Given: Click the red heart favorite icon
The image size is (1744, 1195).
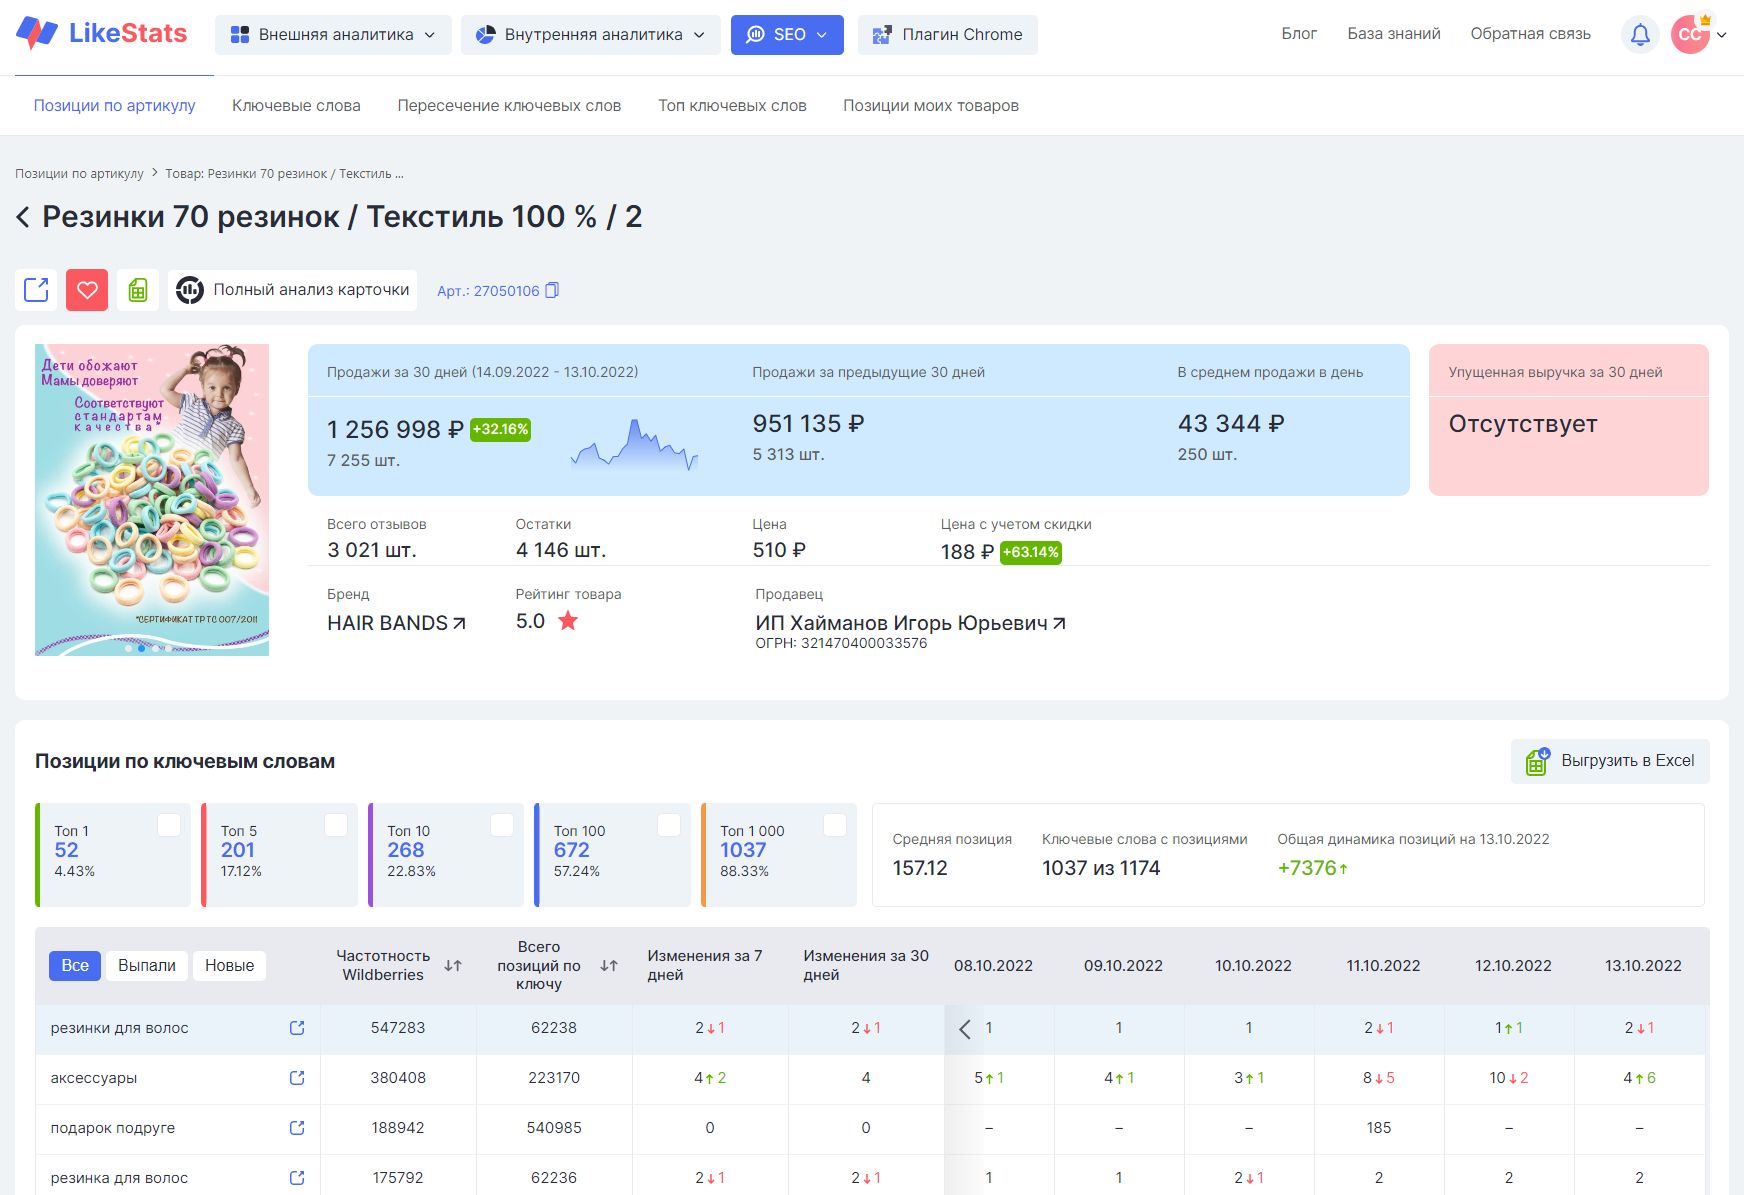Looking at the screenshot, I should pos(87,290).
